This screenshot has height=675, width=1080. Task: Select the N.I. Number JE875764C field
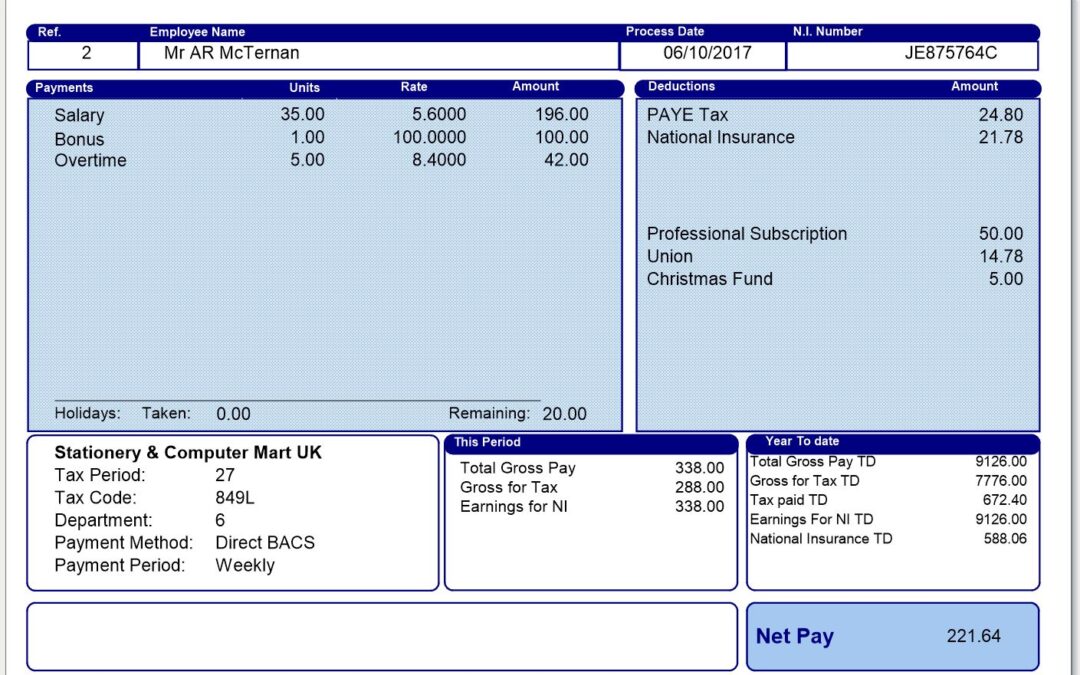(950, 54)
